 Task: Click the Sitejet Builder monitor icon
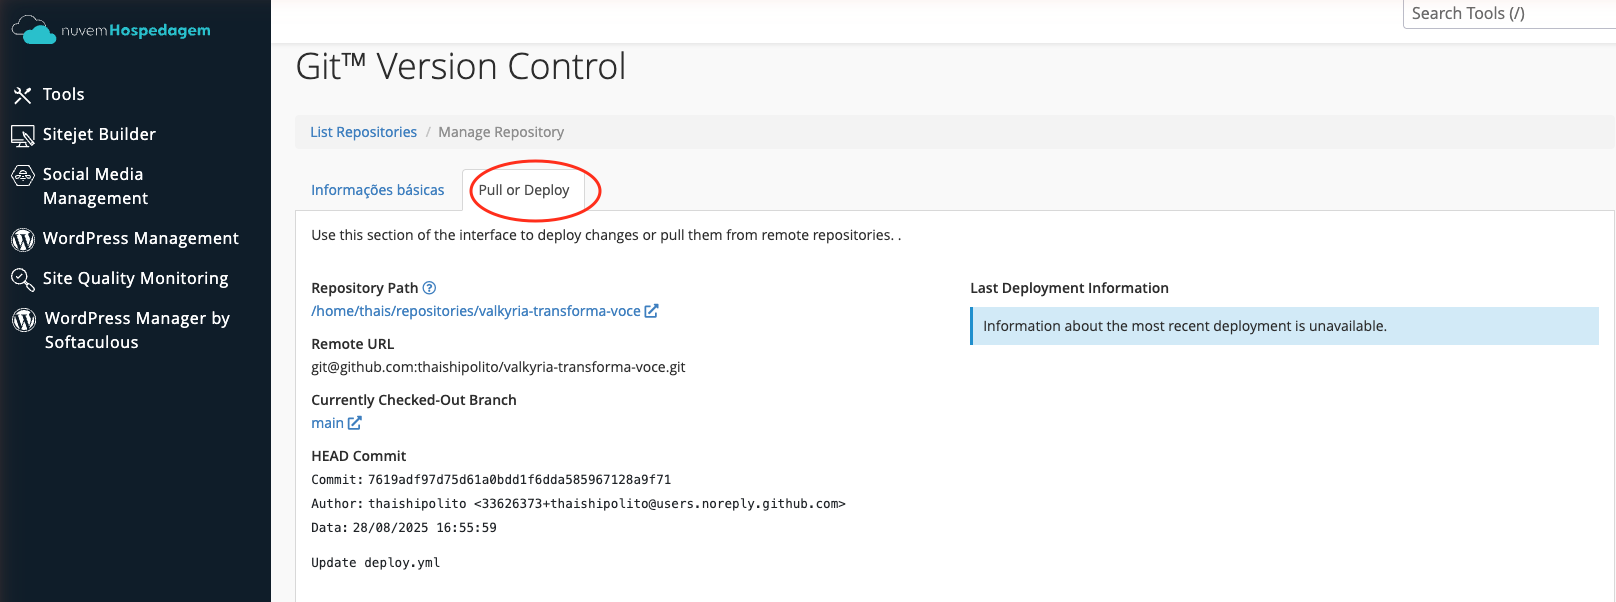tap(22, 135)
